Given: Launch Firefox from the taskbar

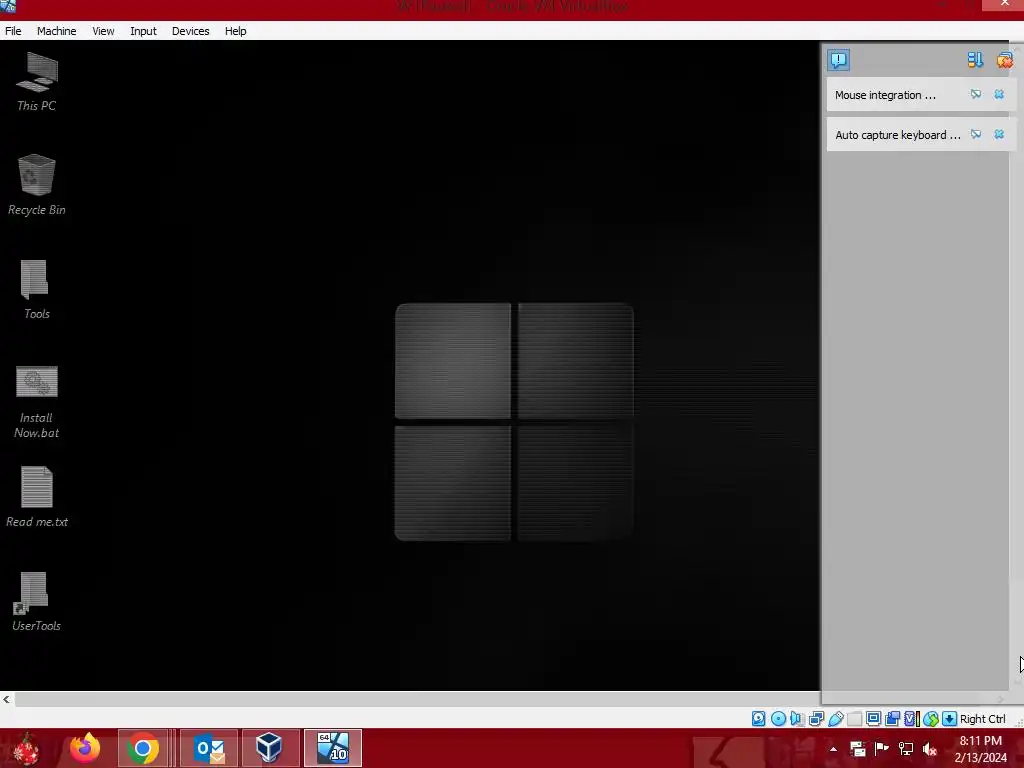Looking at the screenshot, I should [x=85, y=748].
